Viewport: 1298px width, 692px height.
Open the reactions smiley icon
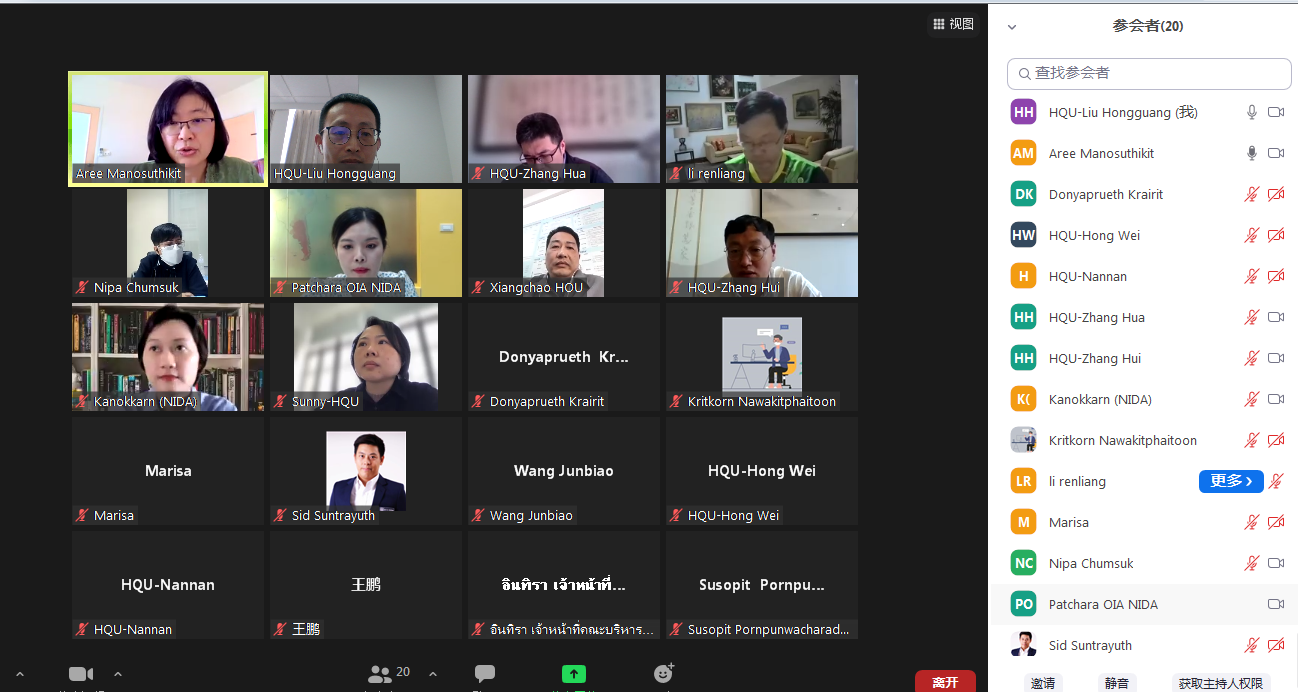click(x=663, y=673)
